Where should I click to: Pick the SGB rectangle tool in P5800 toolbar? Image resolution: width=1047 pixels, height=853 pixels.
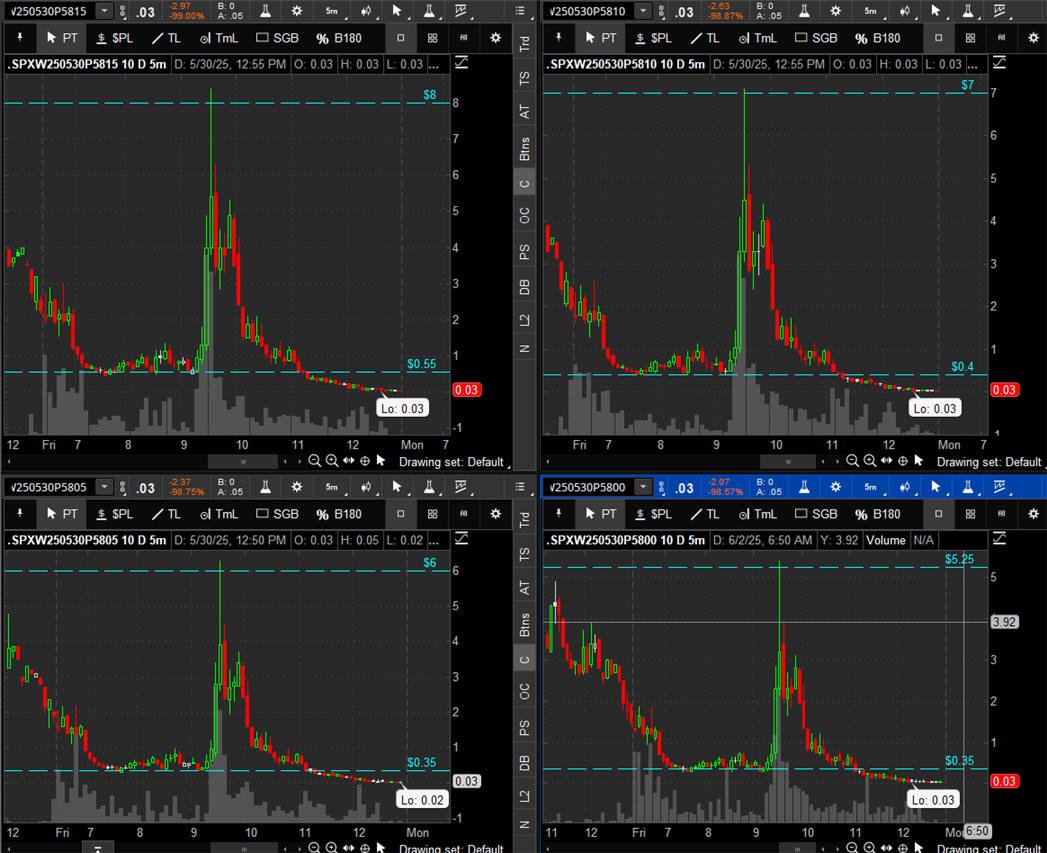pyautogui.click(x=816, y=514)
